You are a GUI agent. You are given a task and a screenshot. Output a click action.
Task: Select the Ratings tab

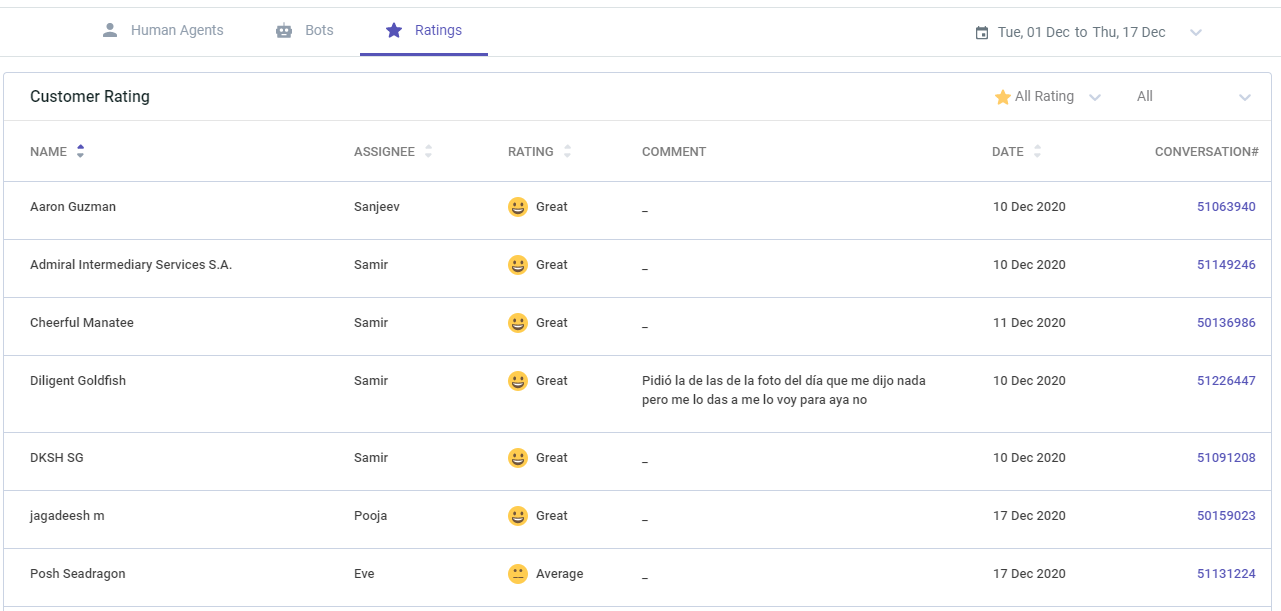424,31
